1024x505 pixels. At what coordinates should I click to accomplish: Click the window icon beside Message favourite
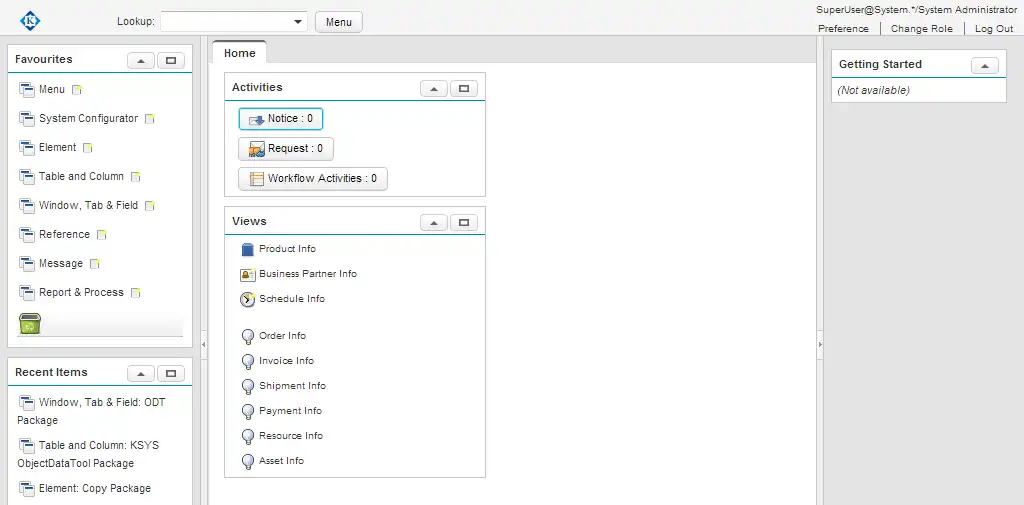pos(27,263)
